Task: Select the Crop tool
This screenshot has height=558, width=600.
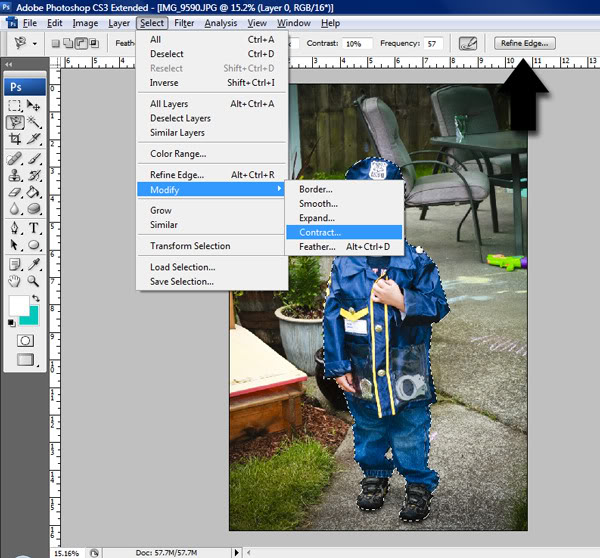Action: (15, 140)
